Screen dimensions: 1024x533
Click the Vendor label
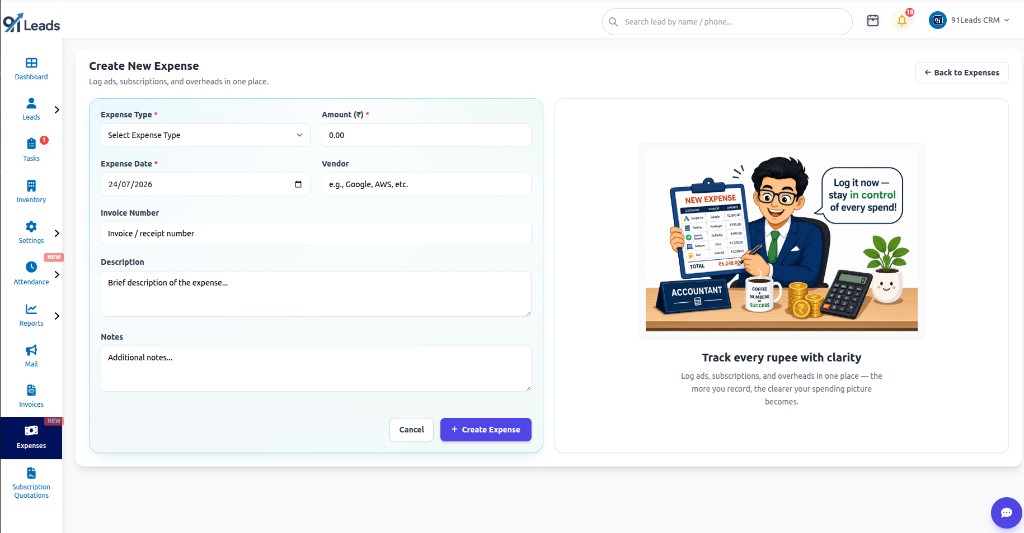point(335,164)
